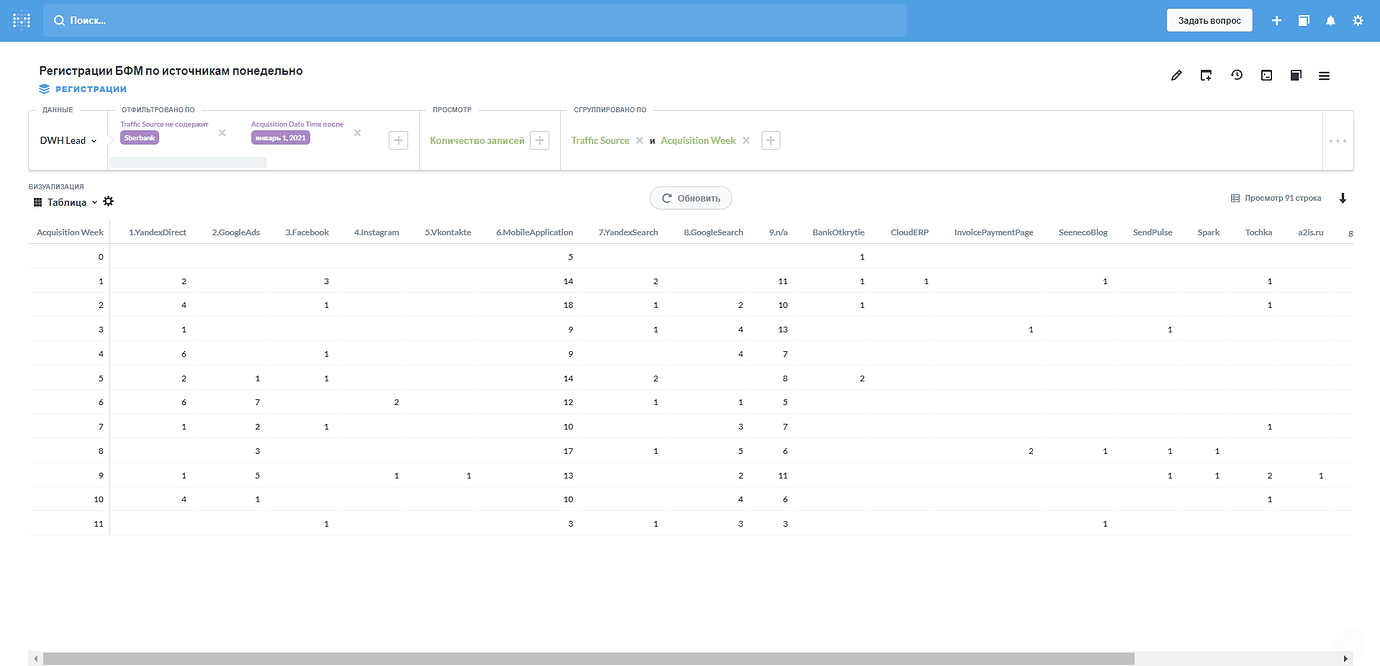Click the Обновить refresh button
This screenshot has height=666, width=1380.
click(691, 198)
